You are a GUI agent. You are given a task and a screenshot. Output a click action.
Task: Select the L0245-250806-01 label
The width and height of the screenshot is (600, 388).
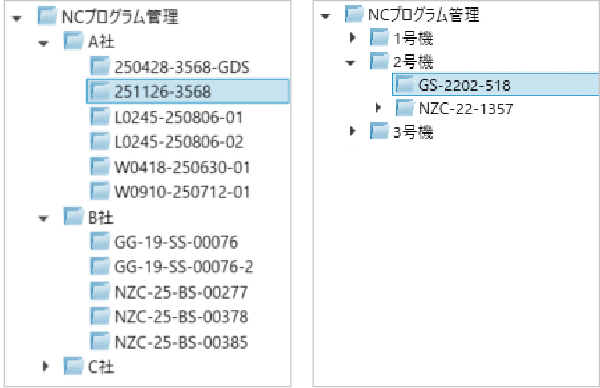tap(179, 117)
